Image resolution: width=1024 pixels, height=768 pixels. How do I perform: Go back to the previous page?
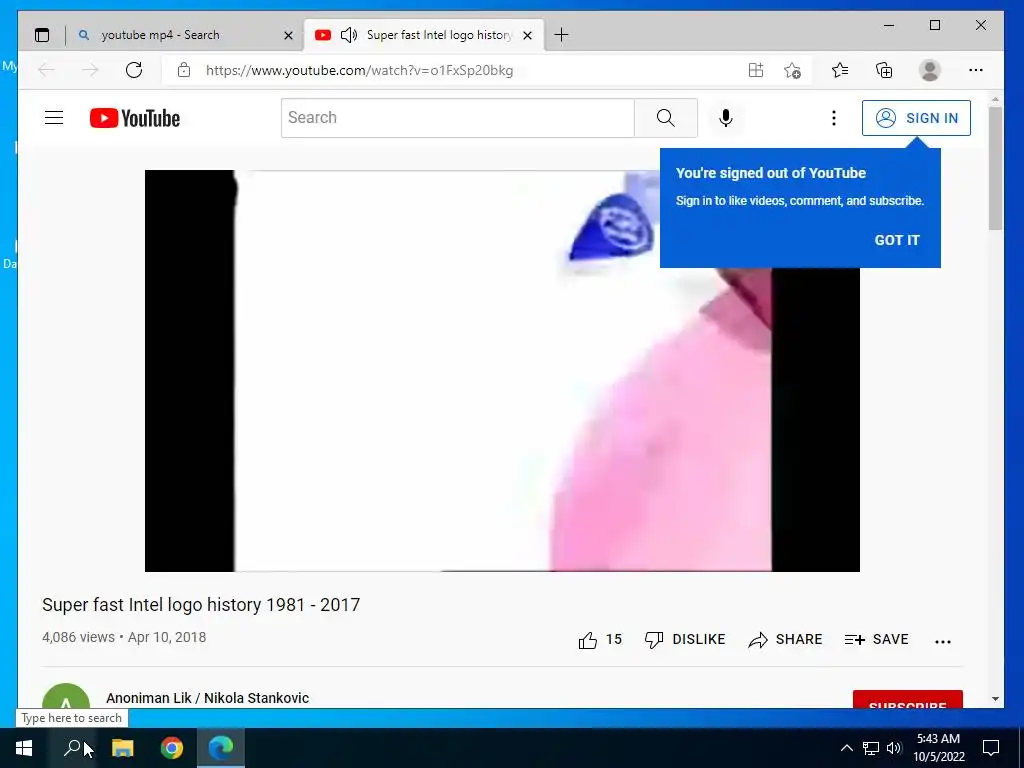point(46,70)
